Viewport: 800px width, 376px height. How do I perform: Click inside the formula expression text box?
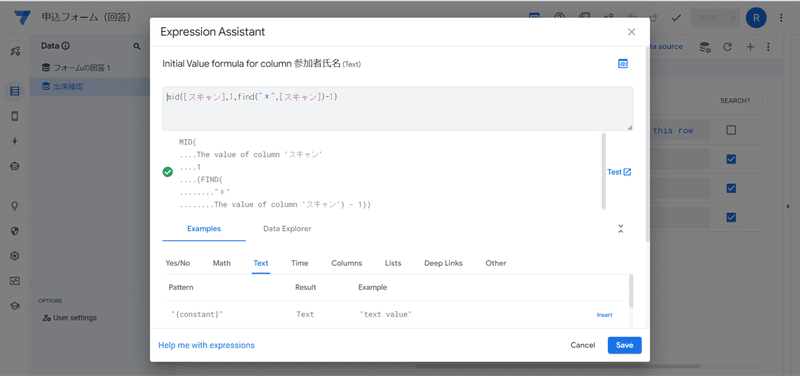tap(398, 109)
